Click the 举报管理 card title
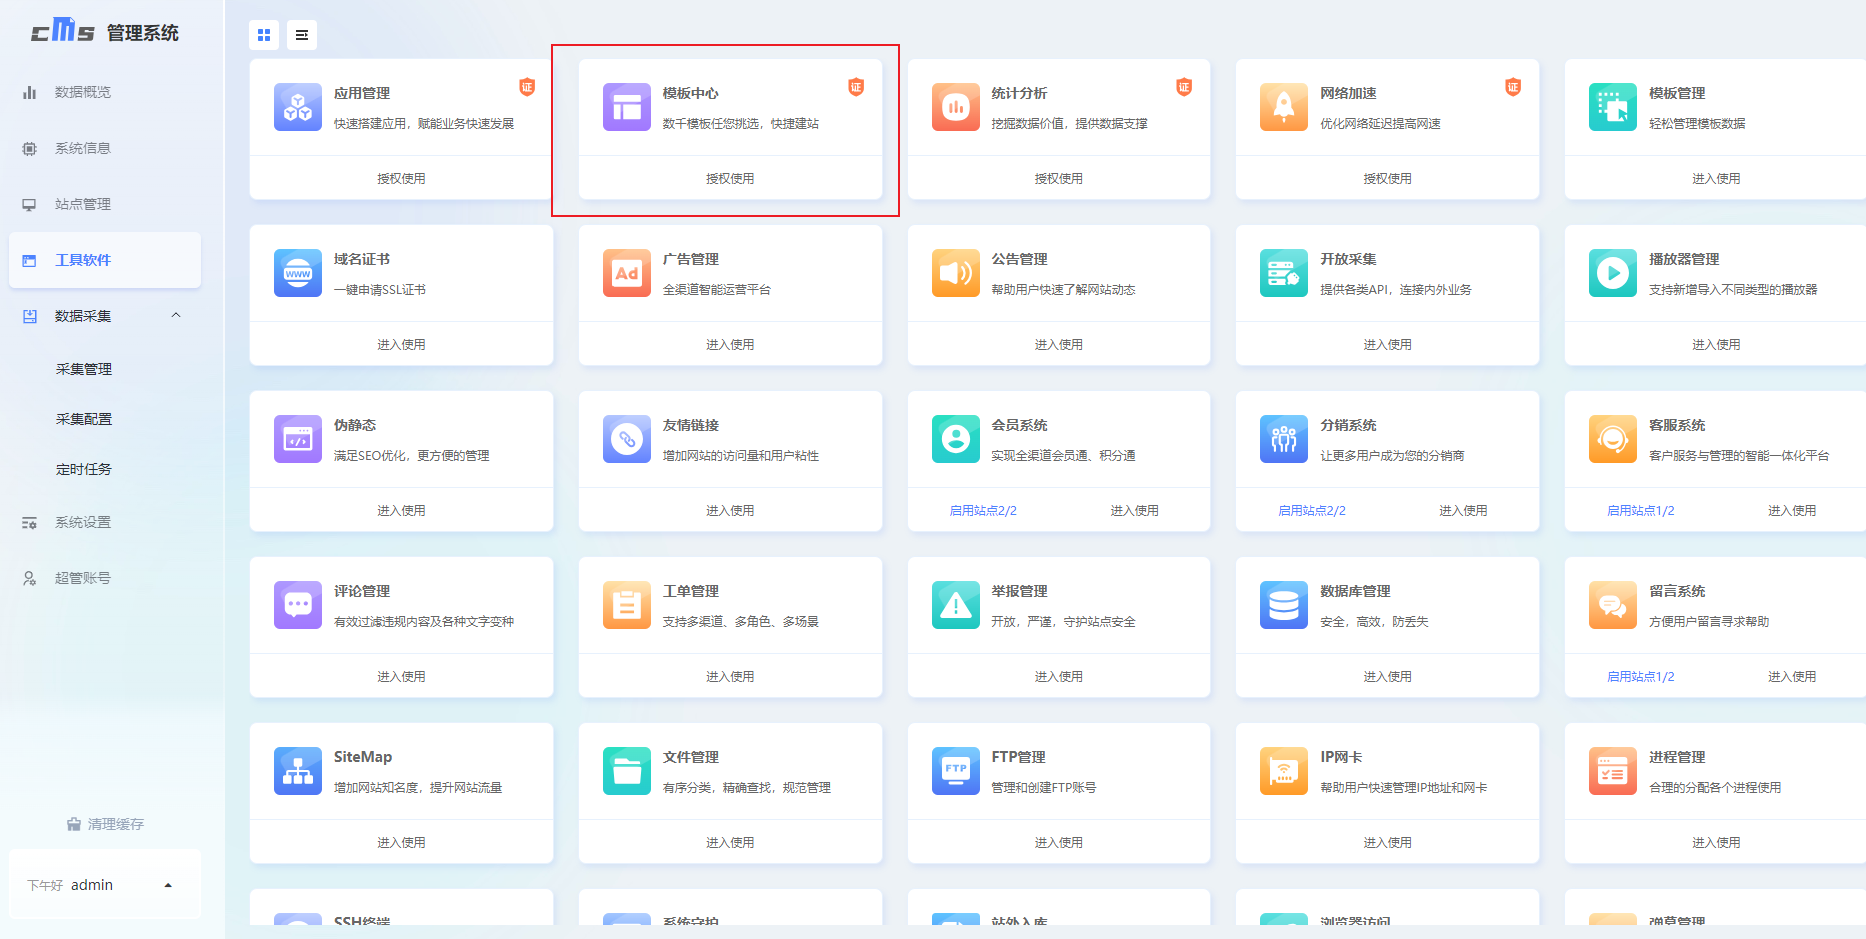The image size is (1866, 939). (1019, 591)
